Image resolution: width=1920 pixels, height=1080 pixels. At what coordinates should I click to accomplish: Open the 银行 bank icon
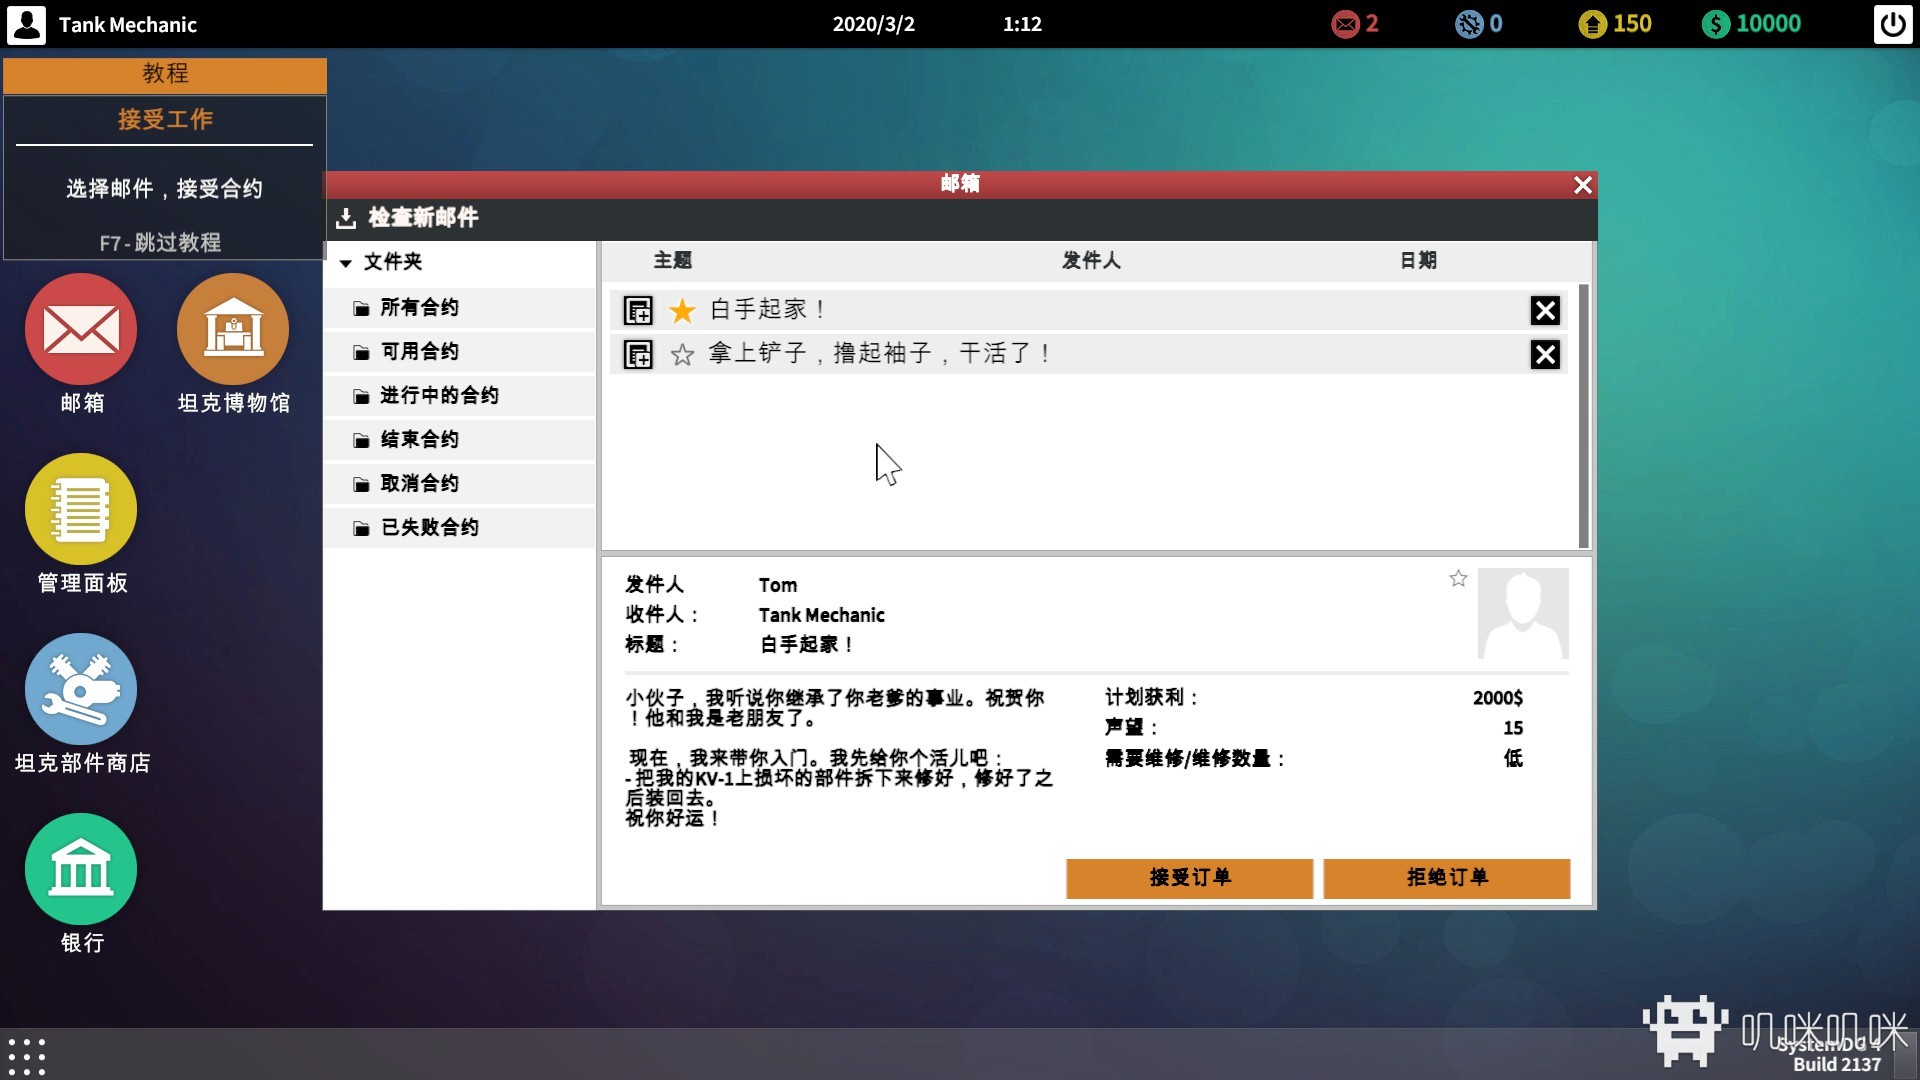point(81,870)
